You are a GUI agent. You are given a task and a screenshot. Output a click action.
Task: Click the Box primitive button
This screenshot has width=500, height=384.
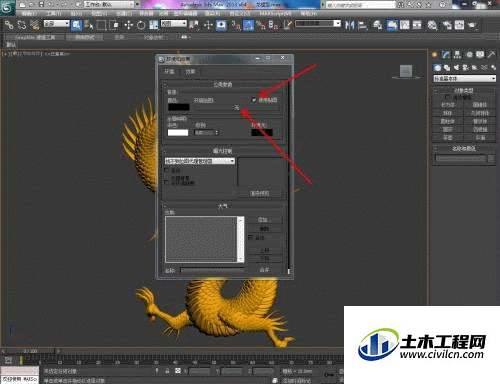(x=448, y=105)
